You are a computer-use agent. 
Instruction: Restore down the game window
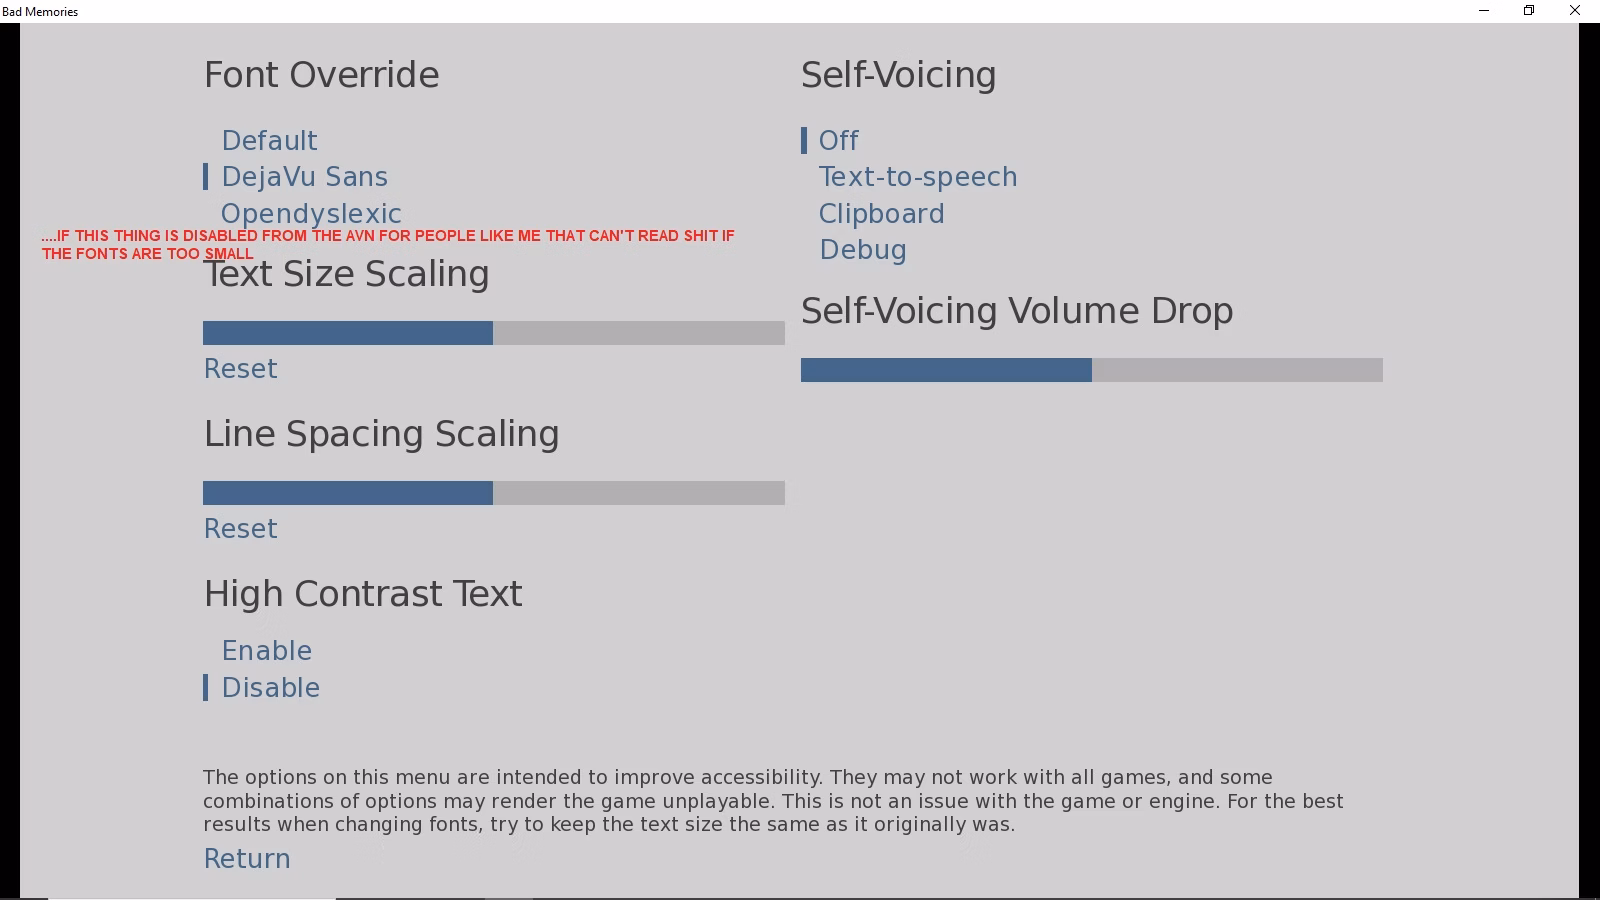1529,11
